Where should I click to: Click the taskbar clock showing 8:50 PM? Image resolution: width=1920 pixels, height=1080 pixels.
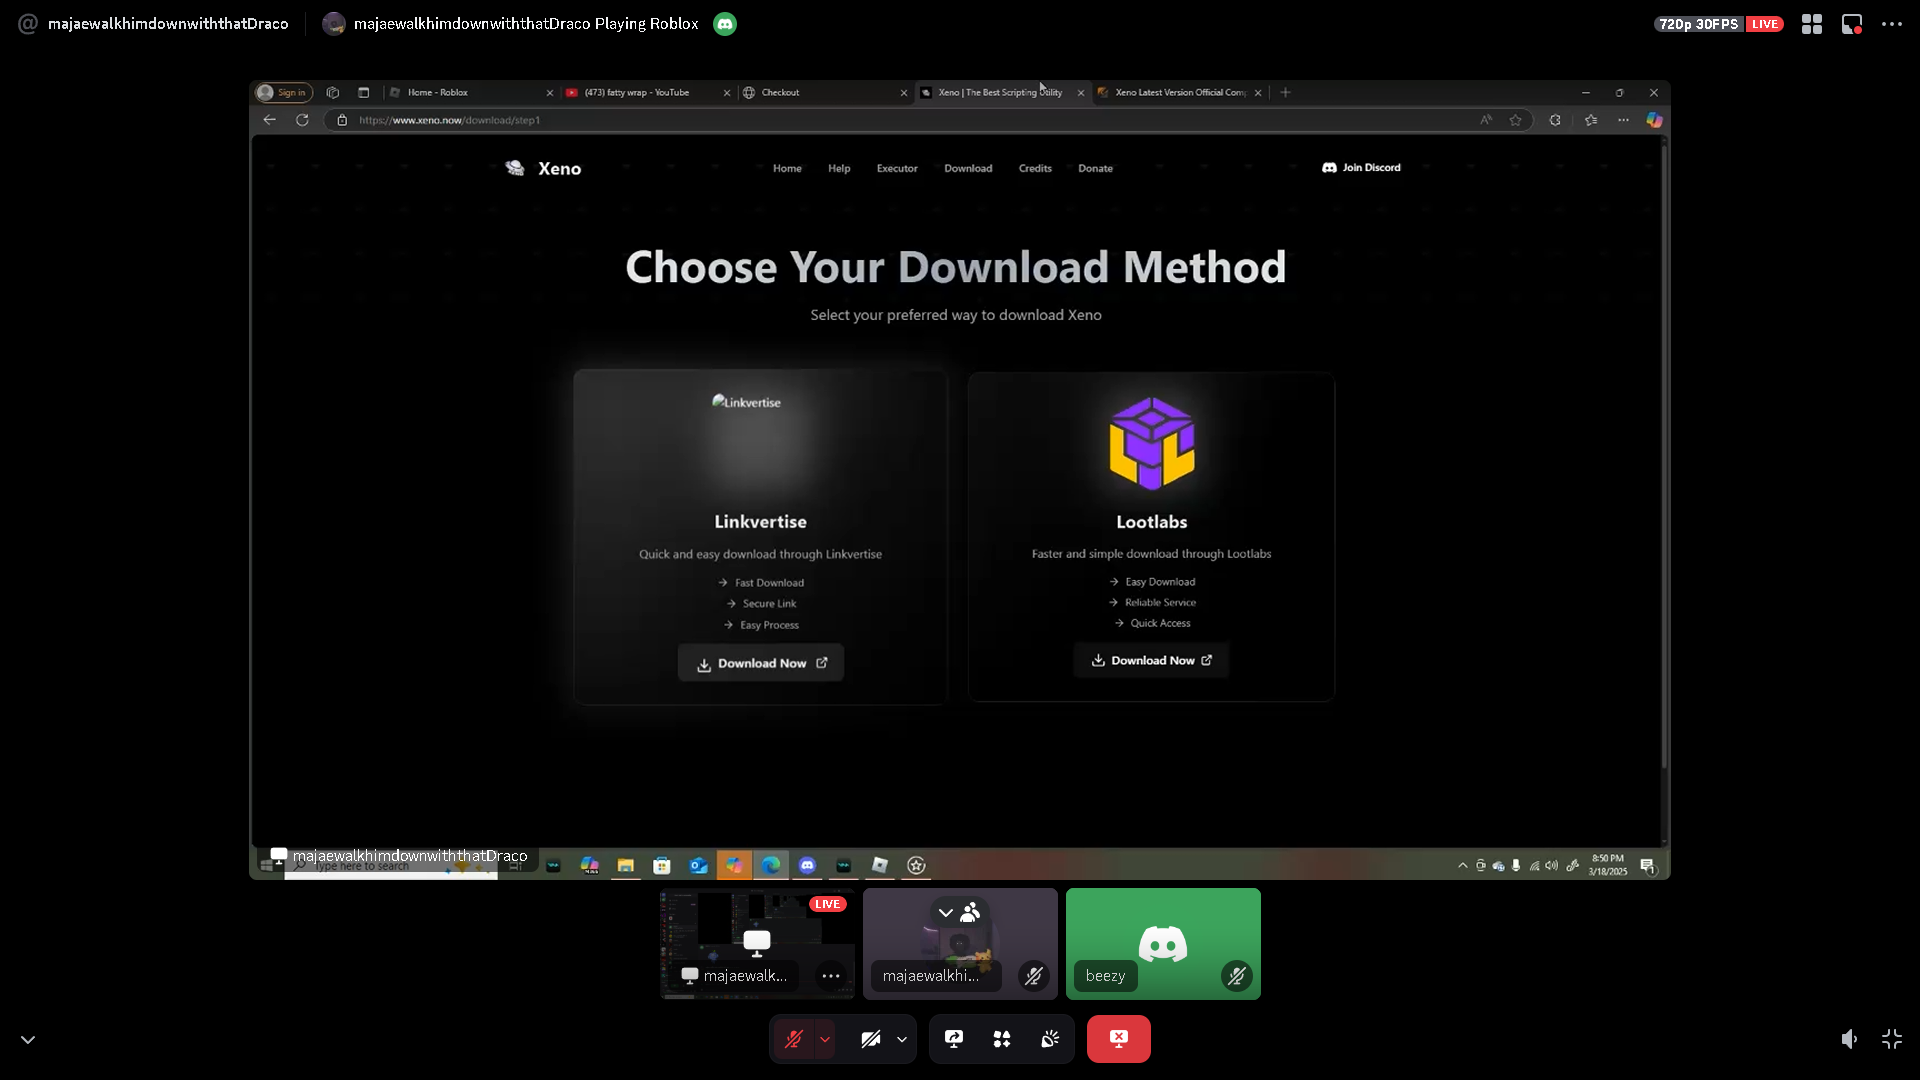(1608, 865)
